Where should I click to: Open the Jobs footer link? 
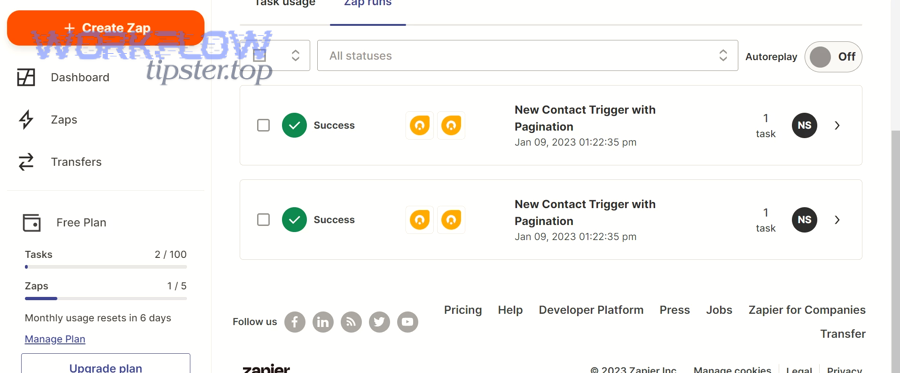[x=719, y=310]
